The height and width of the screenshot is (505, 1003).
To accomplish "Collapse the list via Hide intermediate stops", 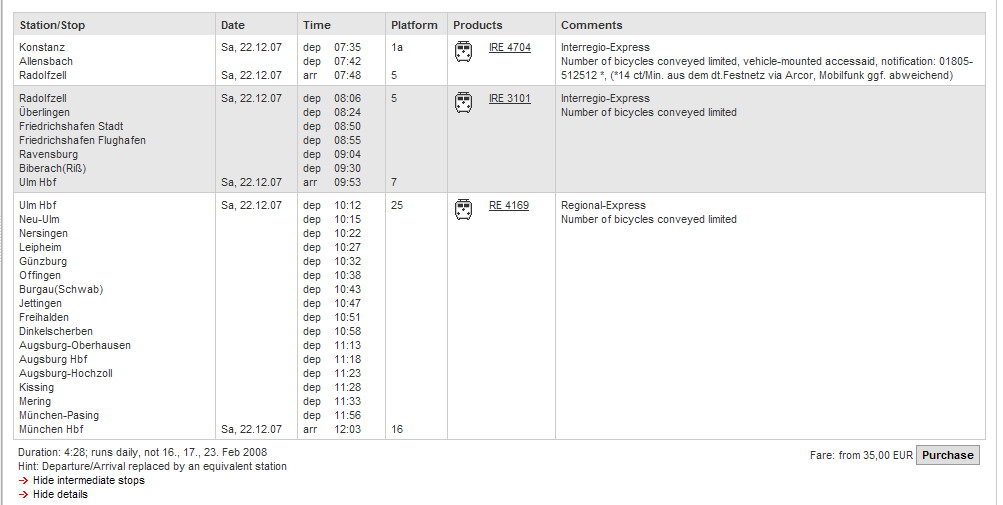I will pyautogui.click(x=89, y=481).
